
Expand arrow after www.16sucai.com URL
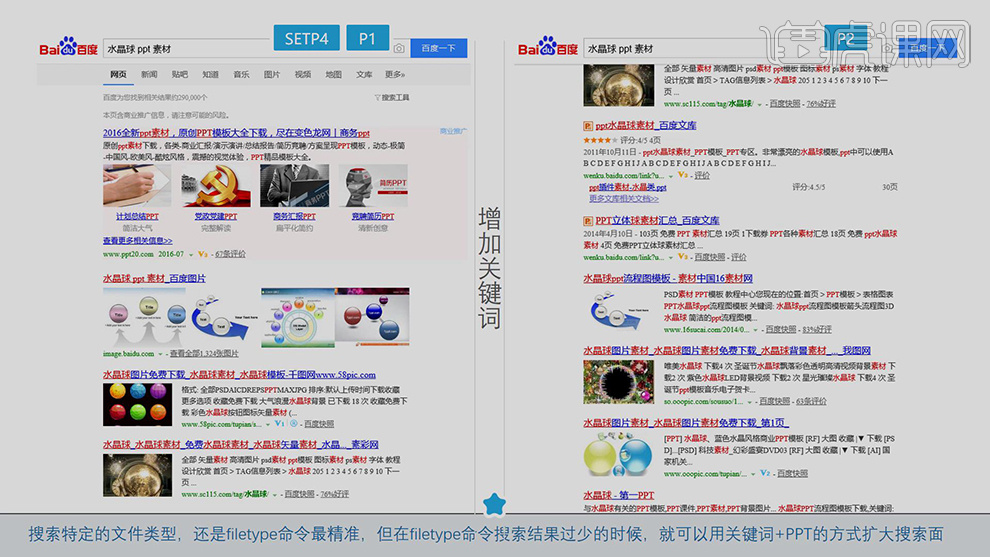click(756, 330)
